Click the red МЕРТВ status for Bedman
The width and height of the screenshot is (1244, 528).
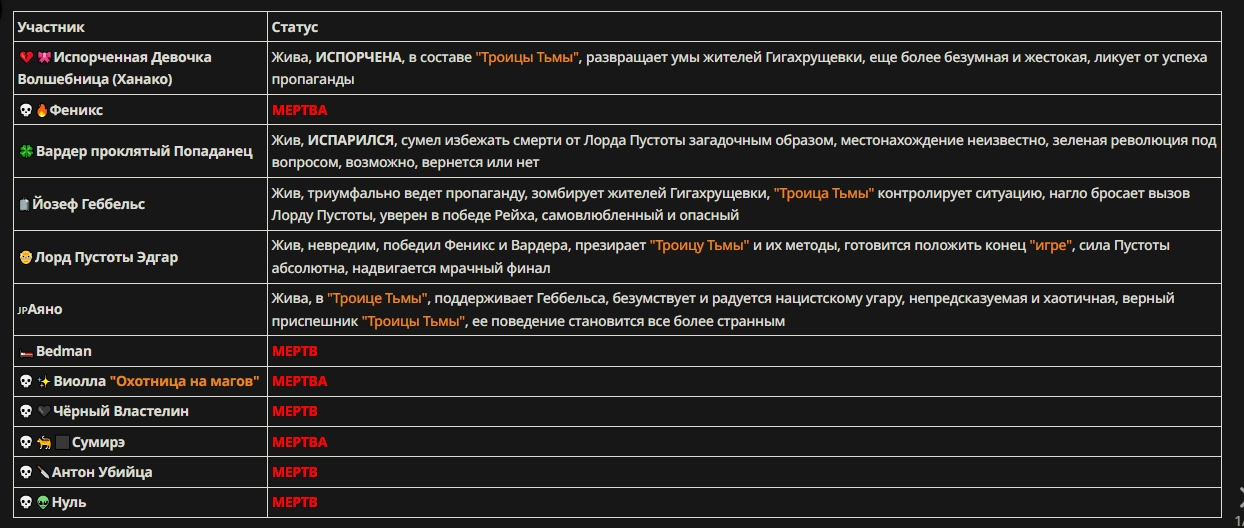(x=295, y=352)
